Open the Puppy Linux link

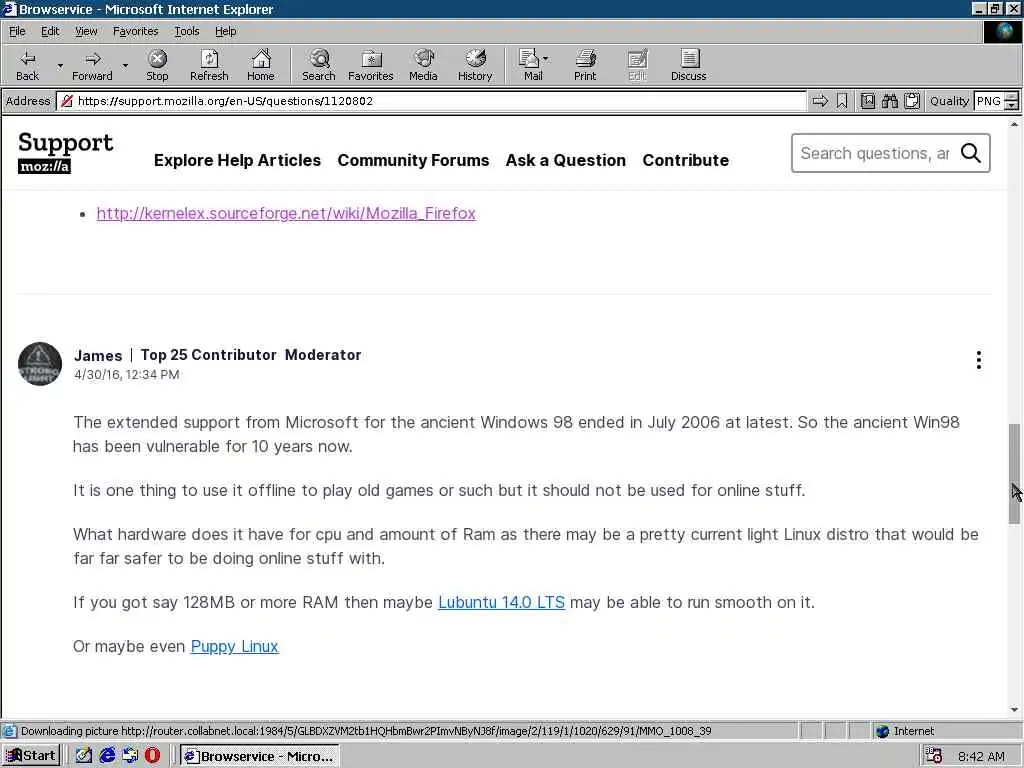(234, 646)
